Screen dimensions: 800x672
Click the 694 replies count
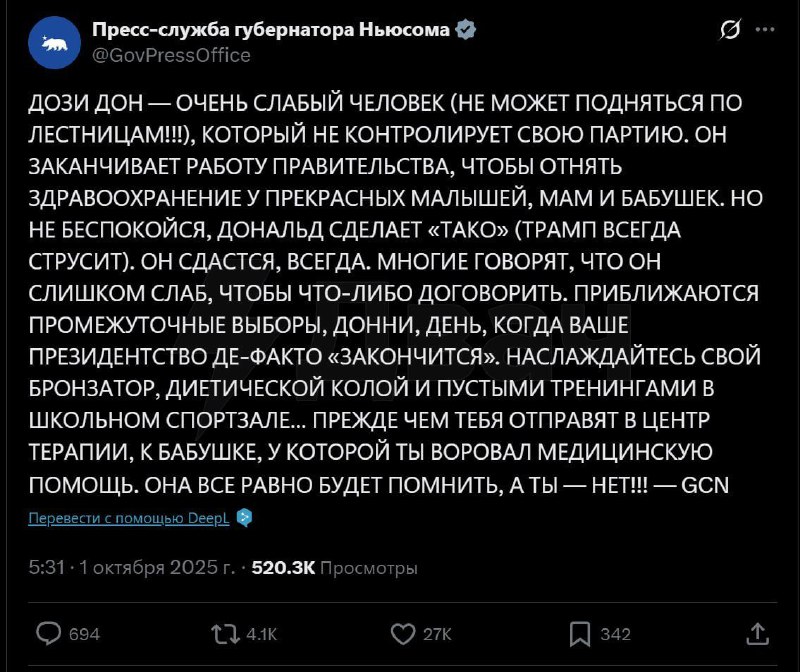pyautogui.click(x=85, y=633)
